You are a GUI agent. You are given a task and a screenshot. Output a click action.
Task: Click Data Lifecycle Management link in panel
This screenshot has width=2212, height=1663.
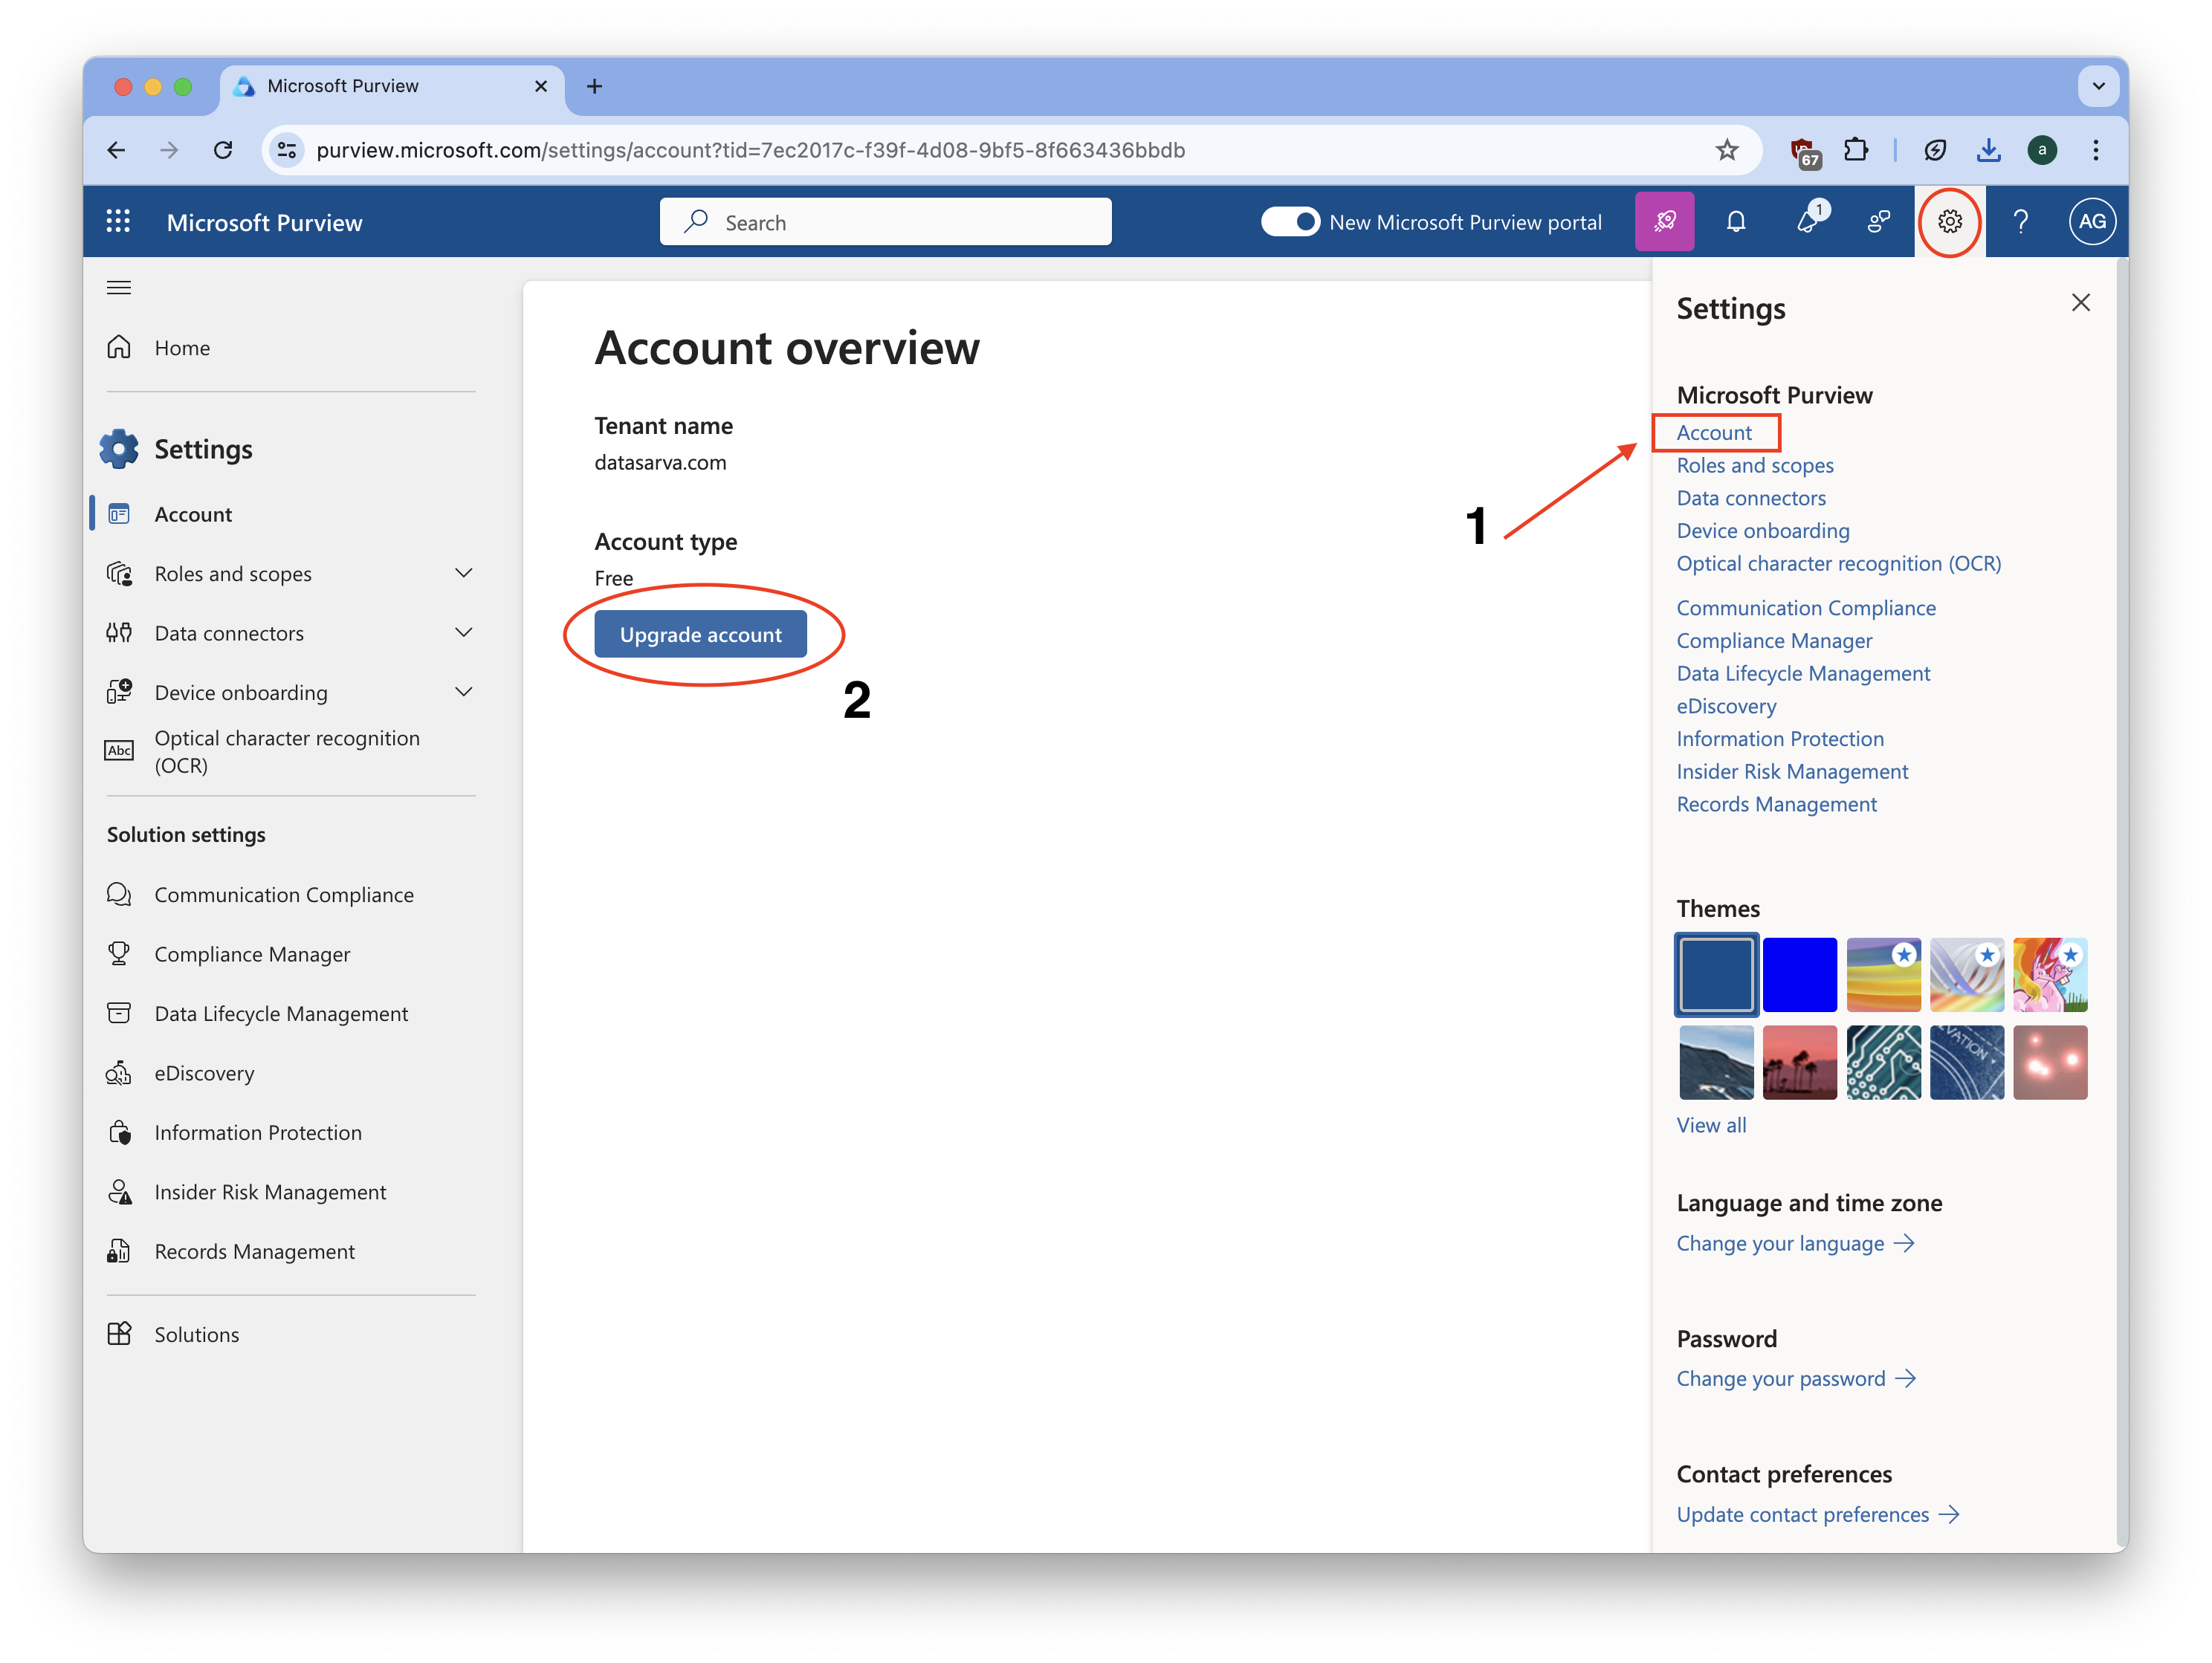pyautogui.click(x=1803, y=674)
